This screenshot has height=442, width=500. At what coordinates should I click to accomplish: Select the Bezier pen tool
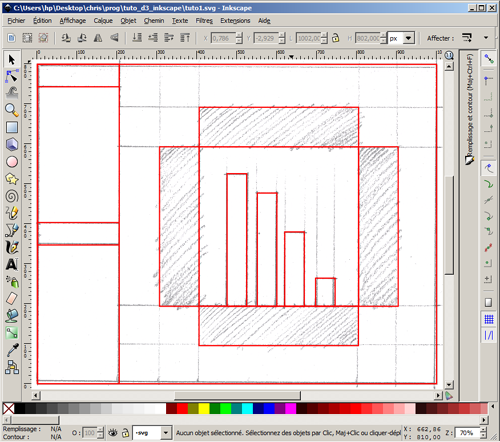pos(12,230)
